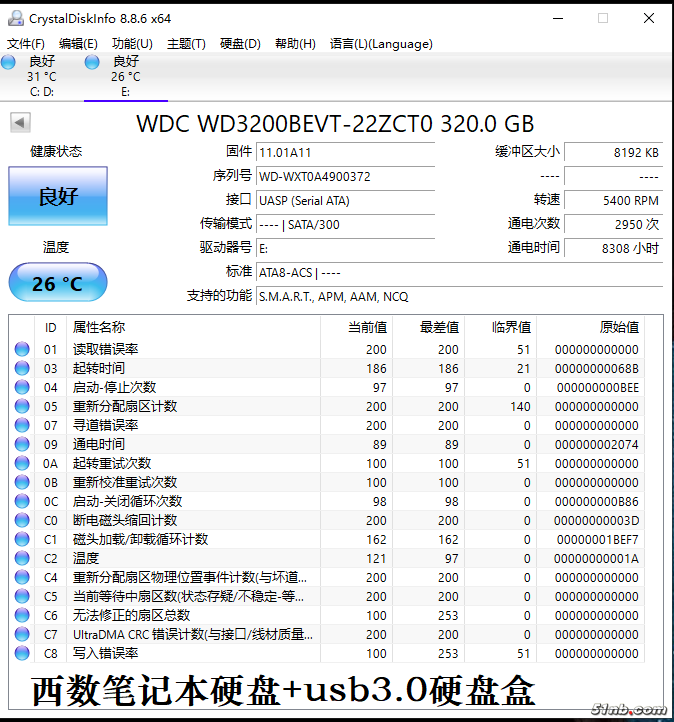Screen dimensions: 674x722
Task: Click the status orb for E: disk
Action: pyautogui.click(x=93, y=63)
